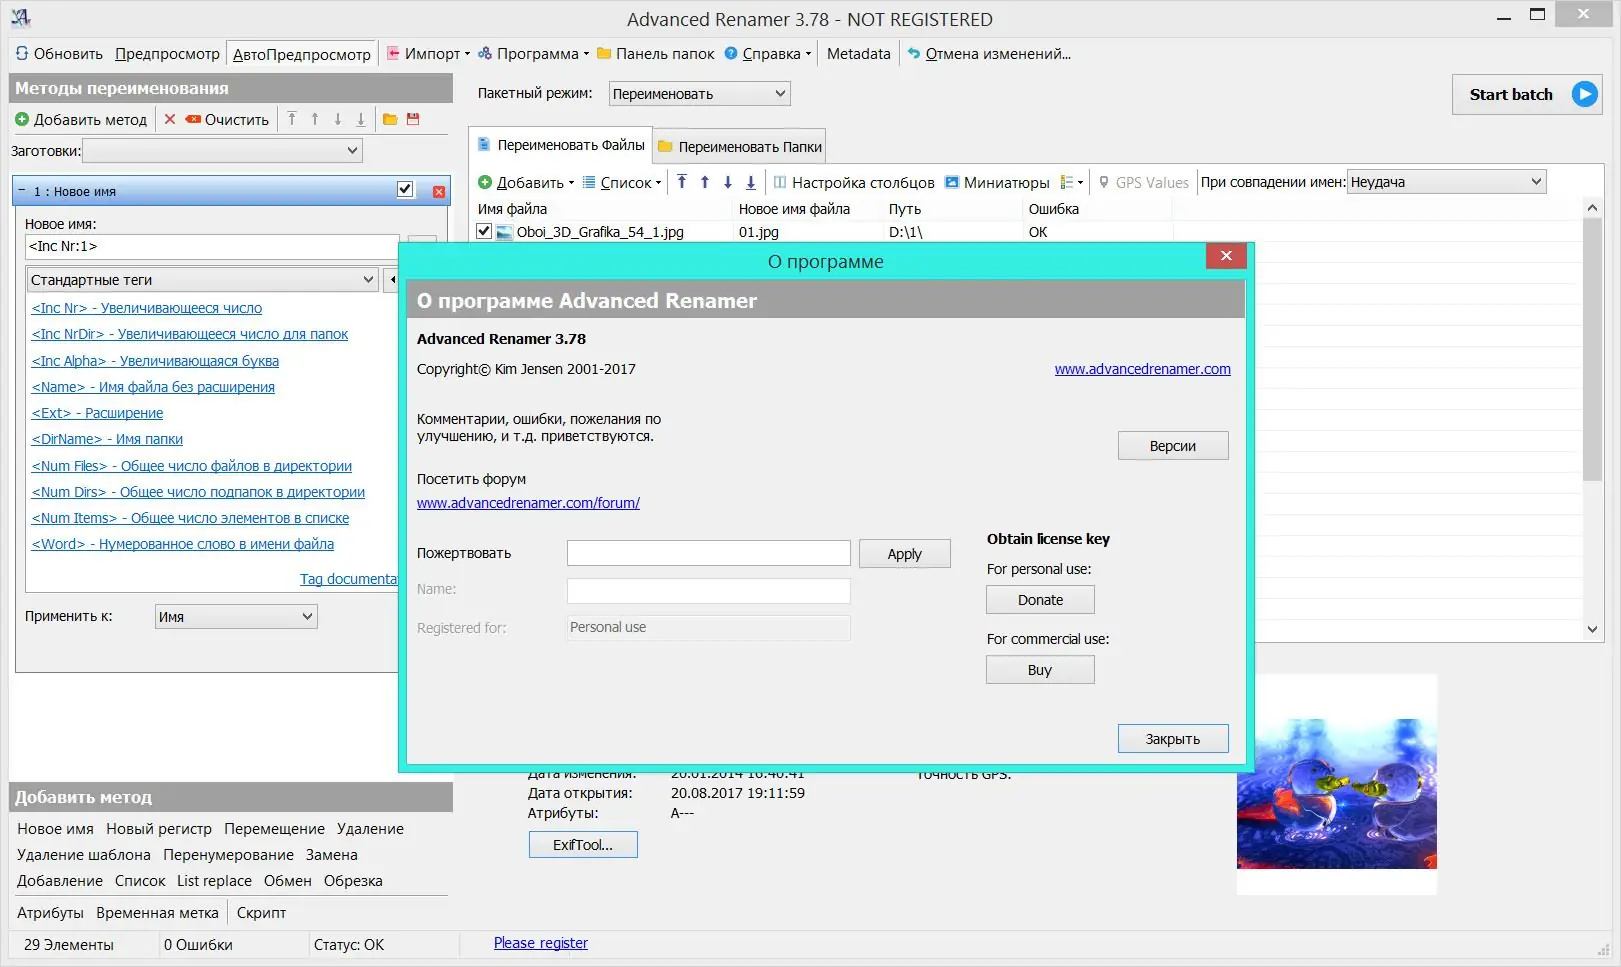Viewport: 1621px width, 967px height.
Task: Click the Metadata toolbar item
Action: tap(858, 54)
